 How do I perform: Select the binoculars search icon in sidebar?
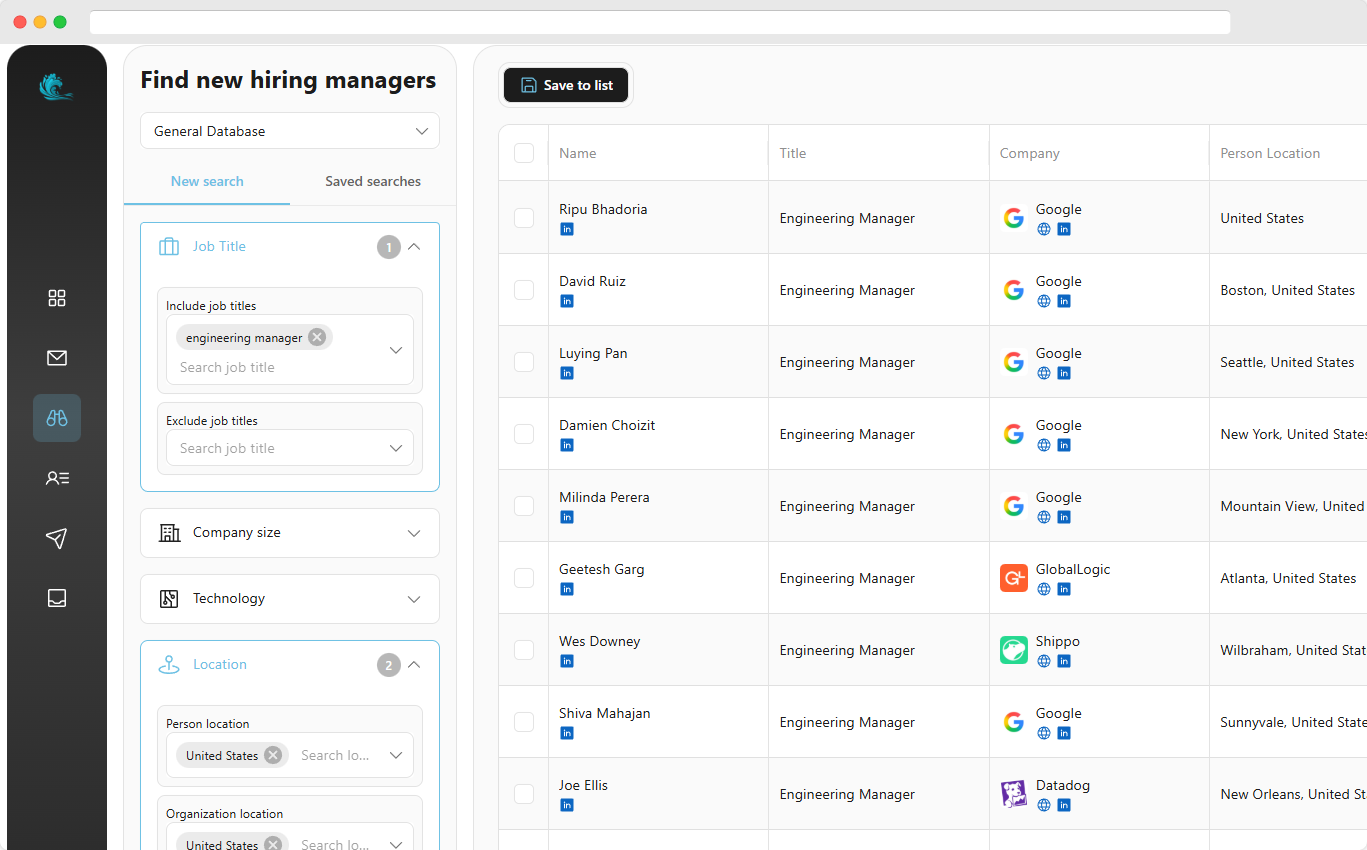[x=57, y=418]
